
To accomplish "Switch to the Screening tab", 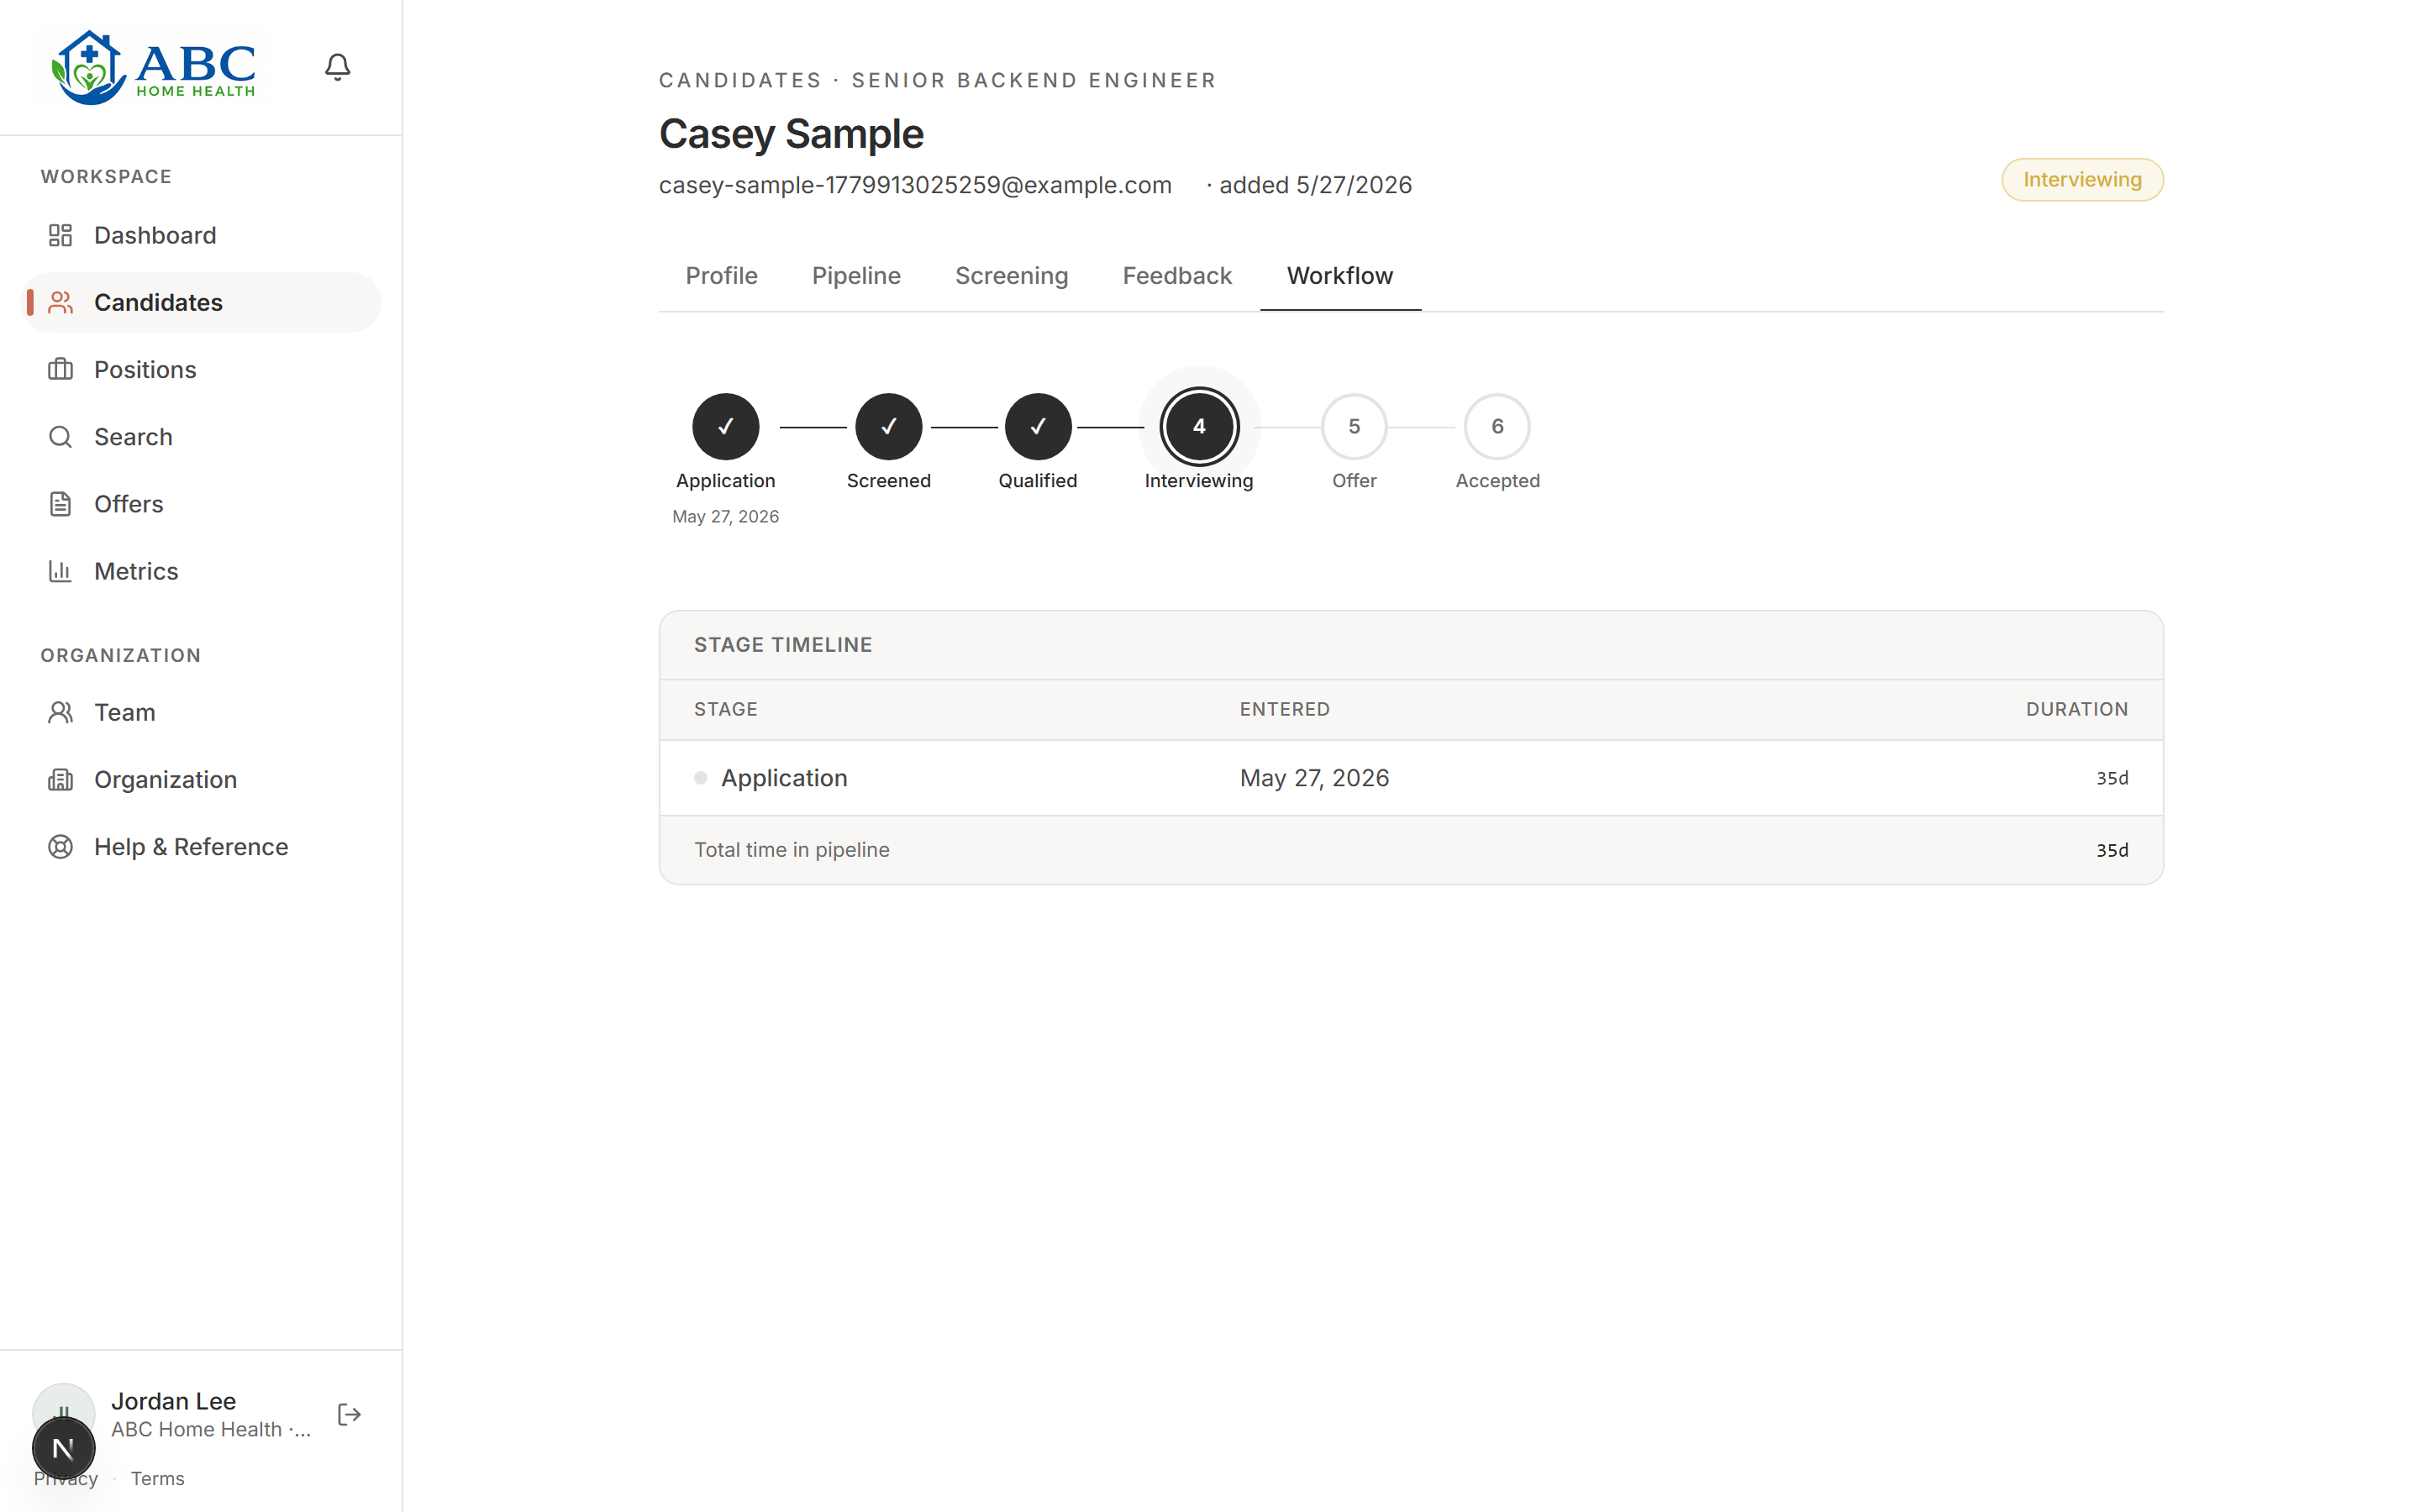I will tap(1011, 276).
